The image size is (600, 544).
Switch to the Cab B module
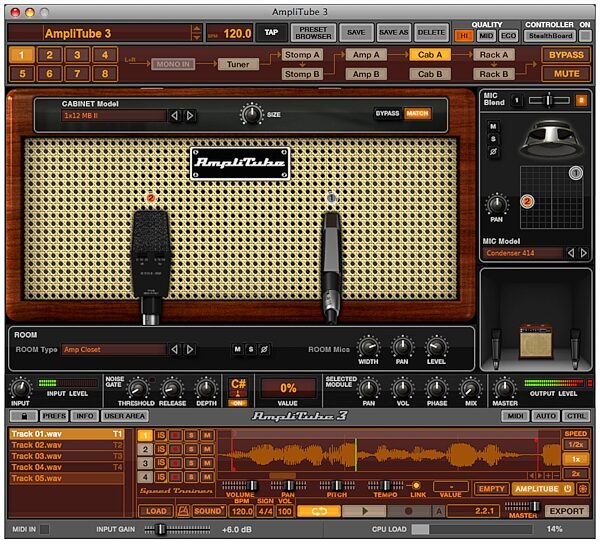pyautogui.click(x=430, y=74)
